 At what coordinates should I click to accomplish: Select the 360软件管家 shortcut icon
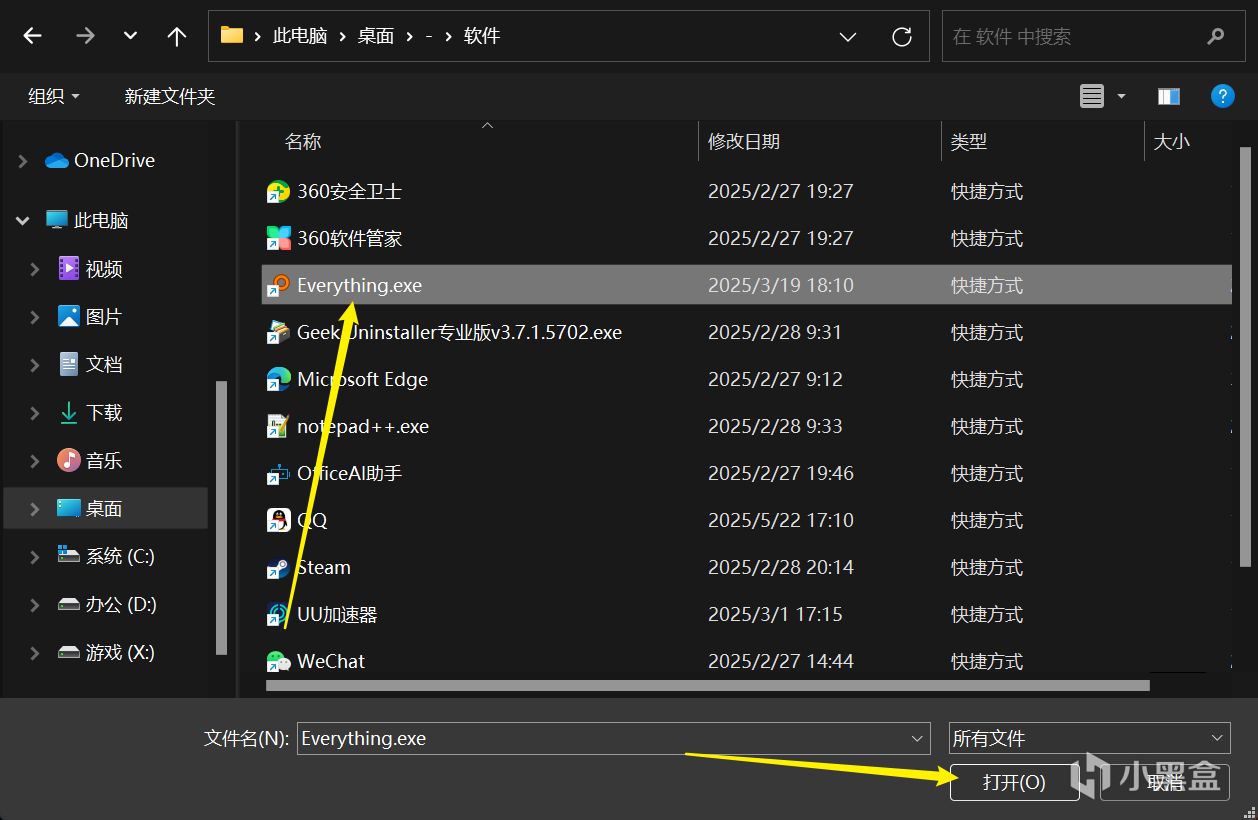click(x=278, y=238)
